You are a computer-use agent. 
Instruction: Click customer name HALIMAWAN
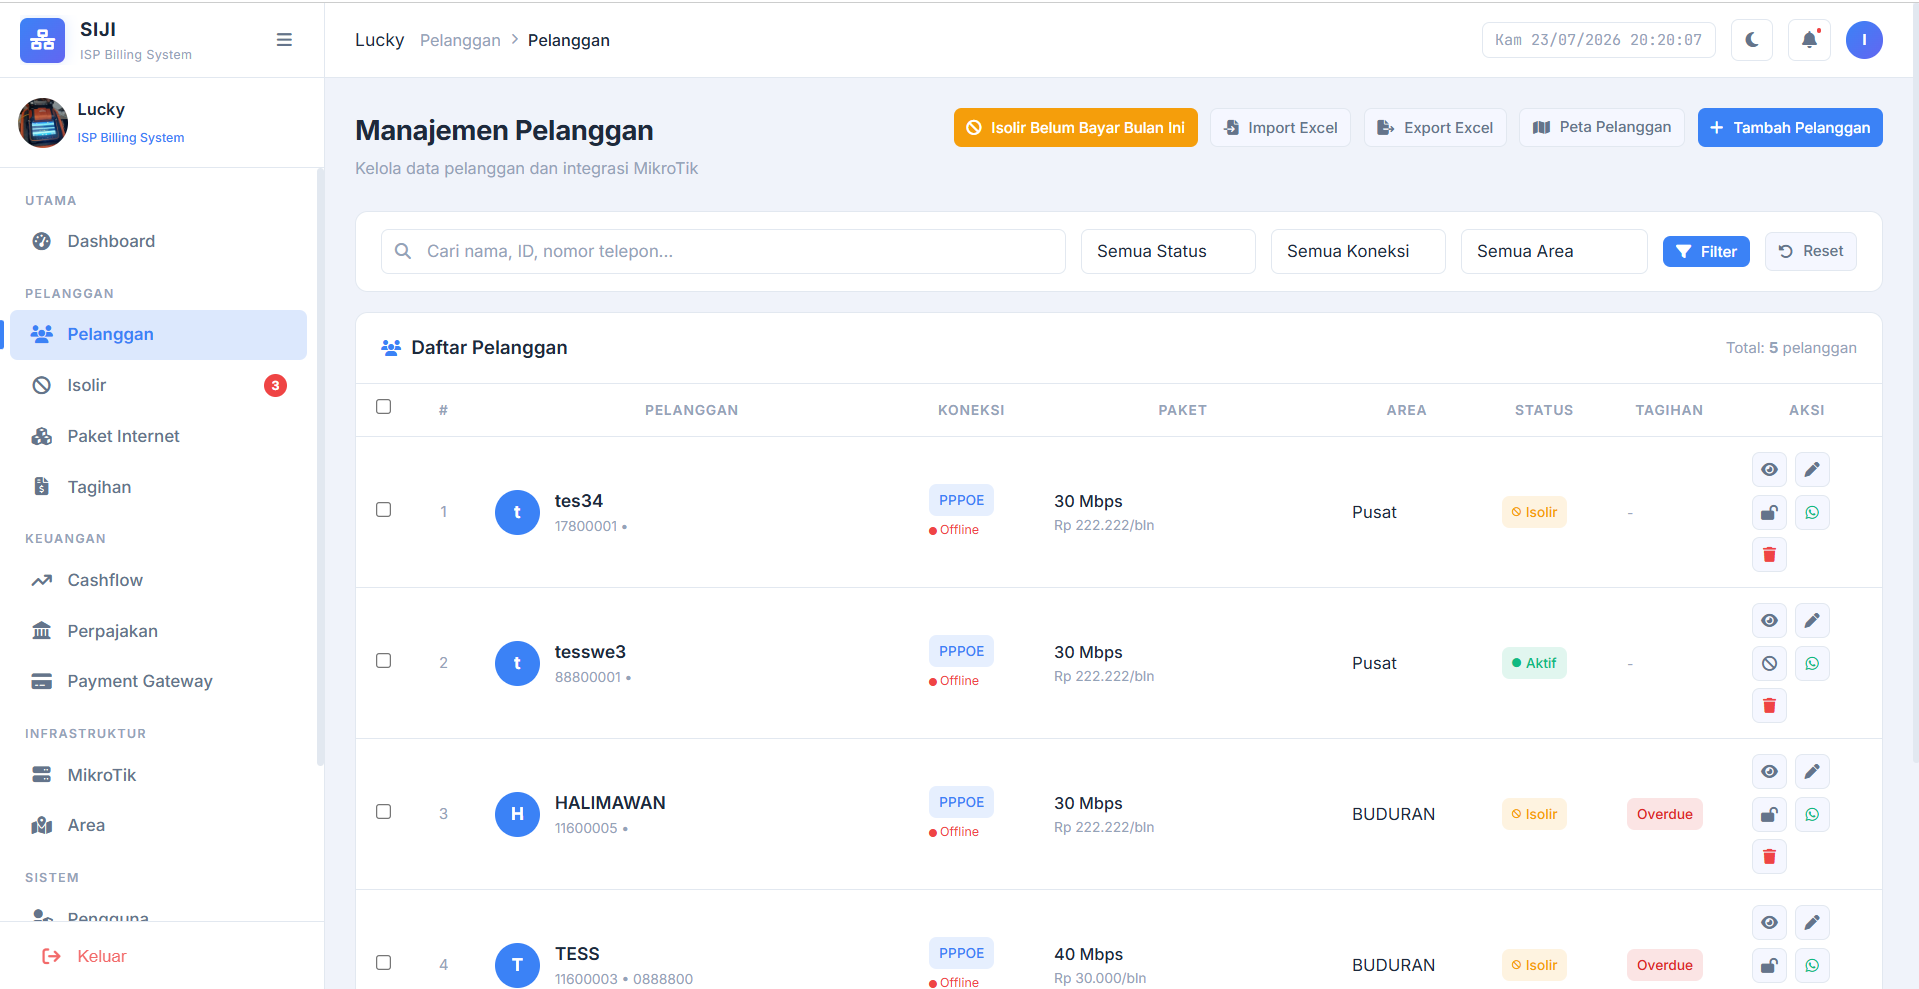click(x=610, y=803)
